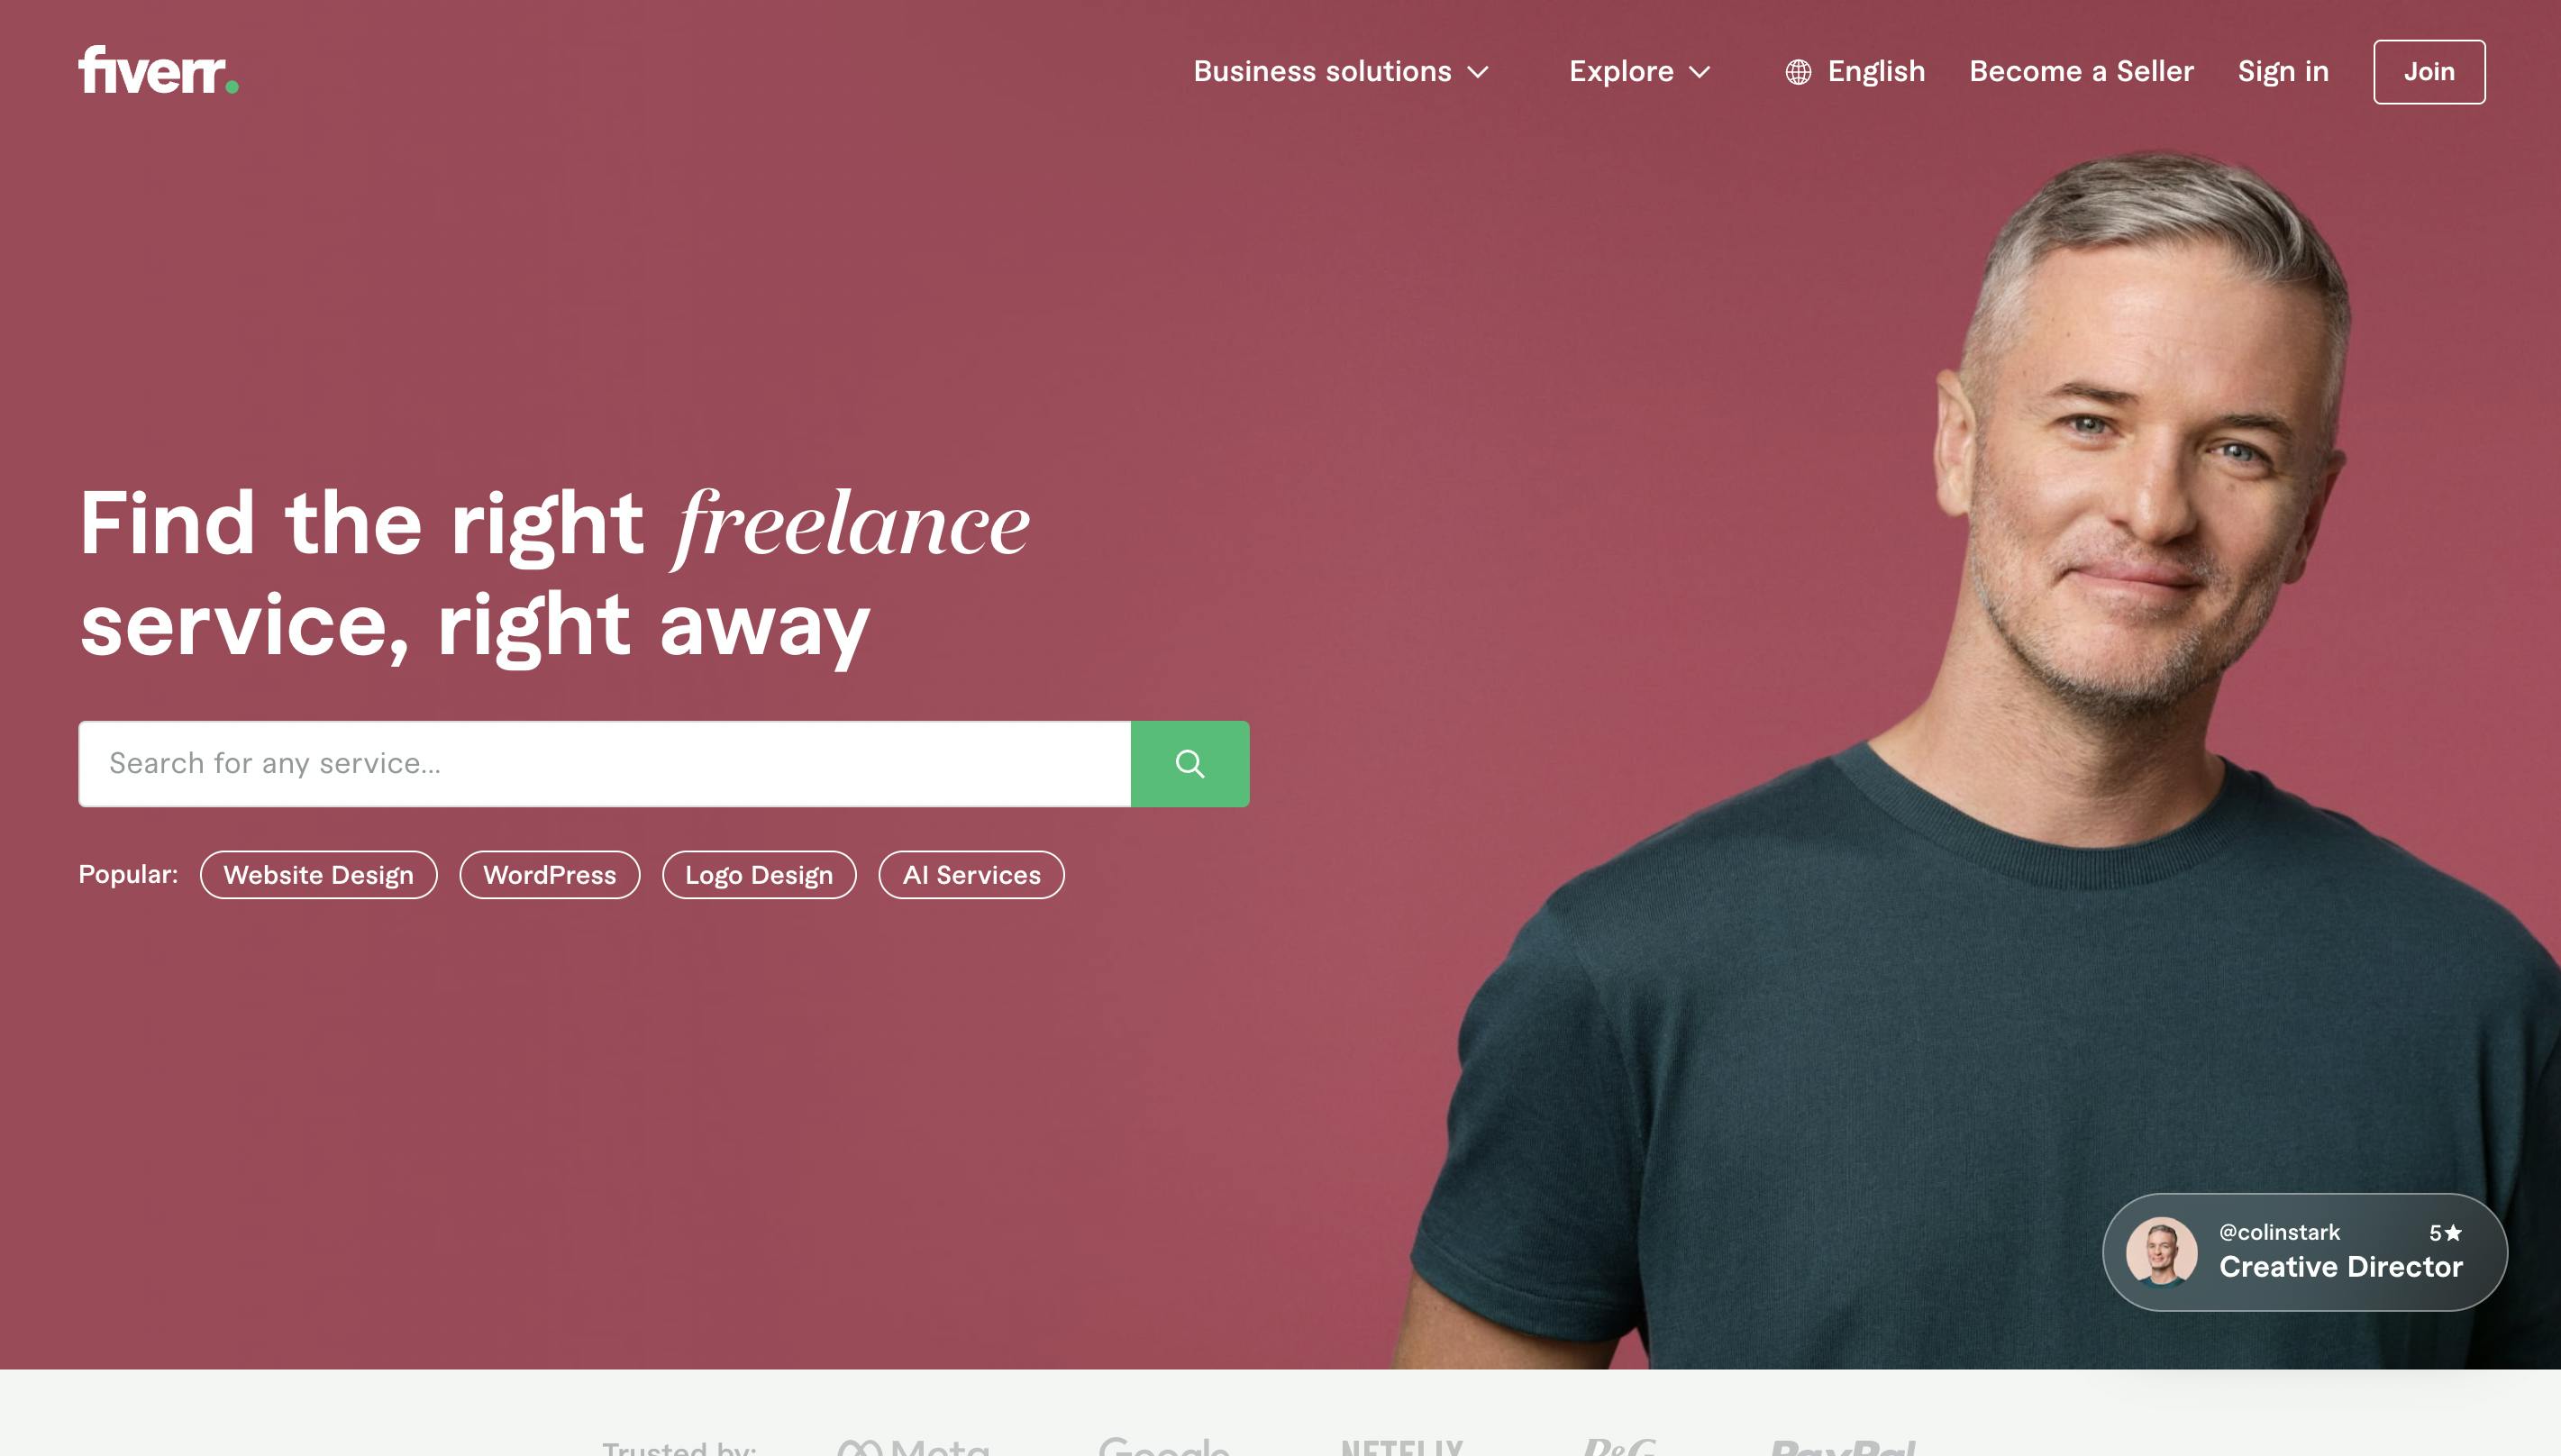Click the colinstark avatar thumbnail
The image size is (2561, 1456).
click(2161, 1251)
